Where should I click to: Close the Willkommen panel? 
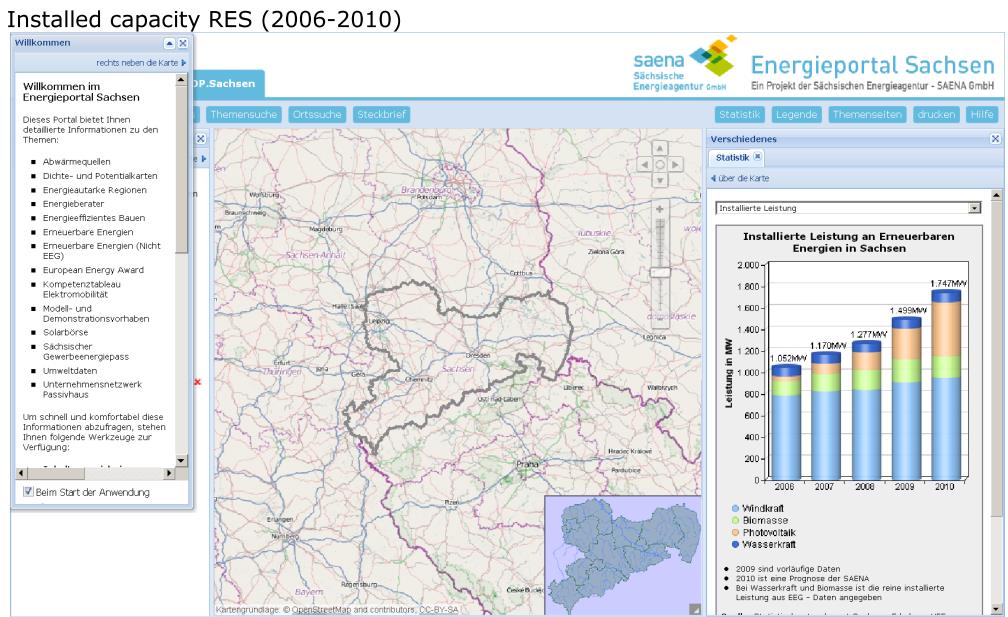tap(183, 43)
